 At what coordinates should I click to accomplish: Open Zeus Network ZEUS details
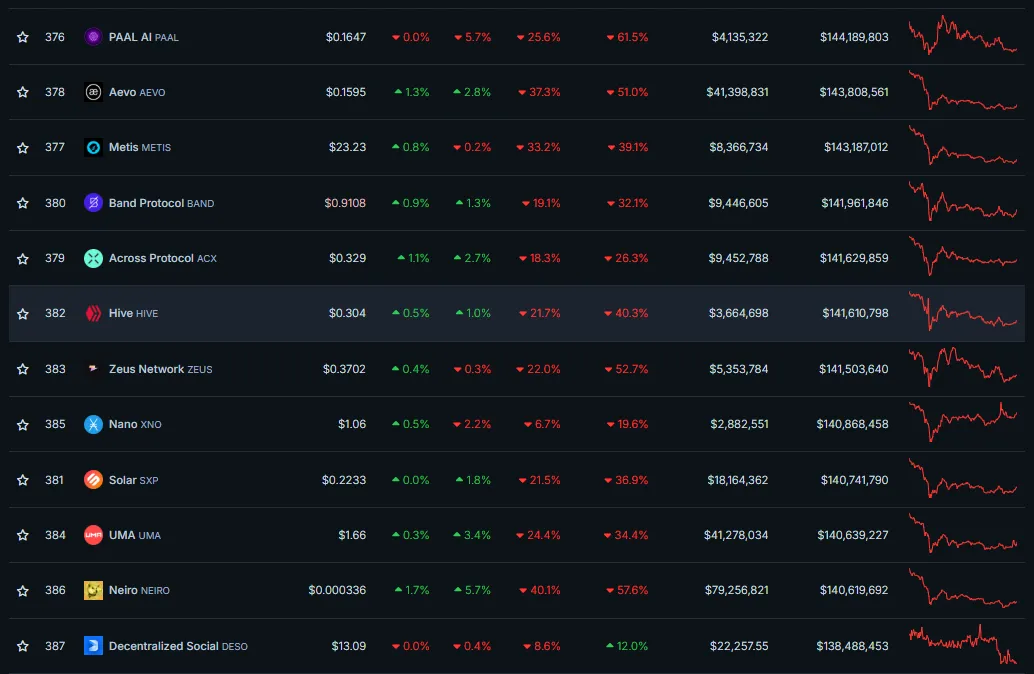point(160,369)
